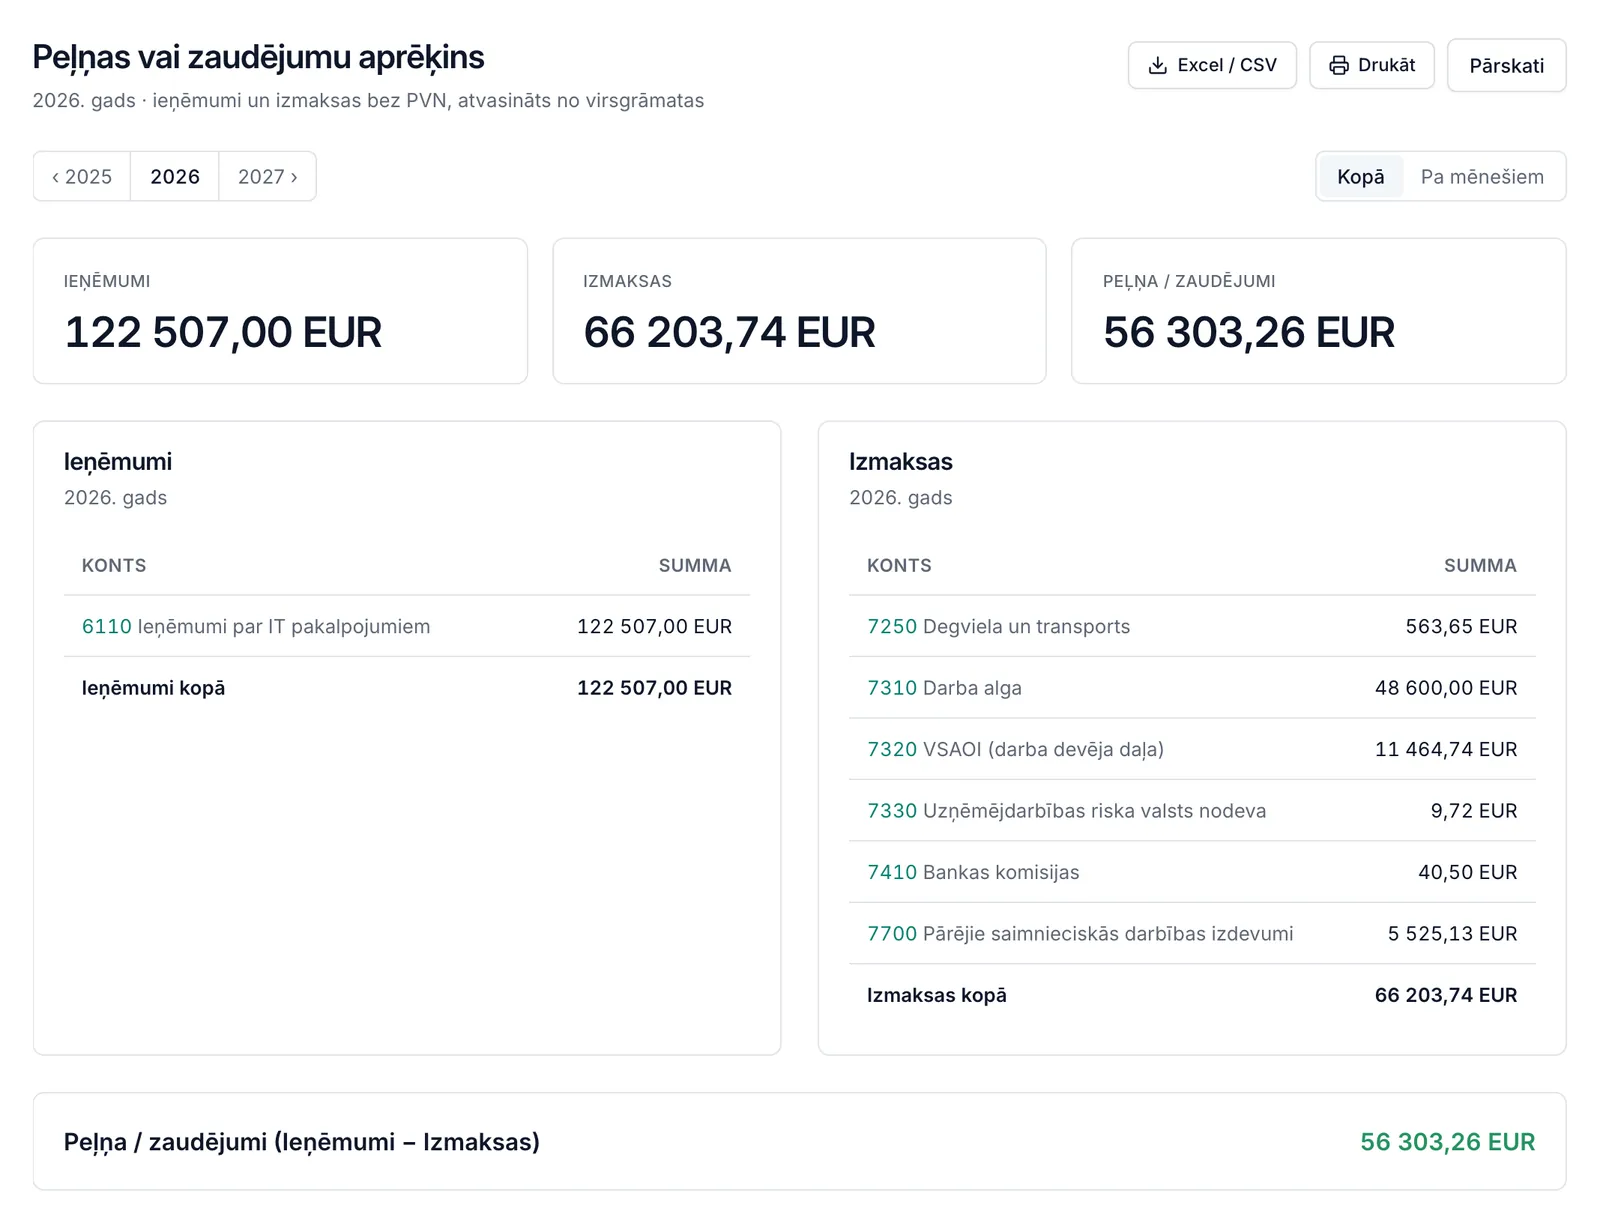Go to previous year 2025

coord(82,176)
